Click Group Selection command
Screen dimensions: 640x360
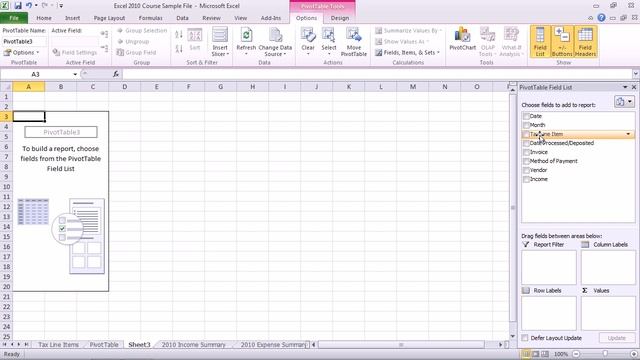pos(142,31)
